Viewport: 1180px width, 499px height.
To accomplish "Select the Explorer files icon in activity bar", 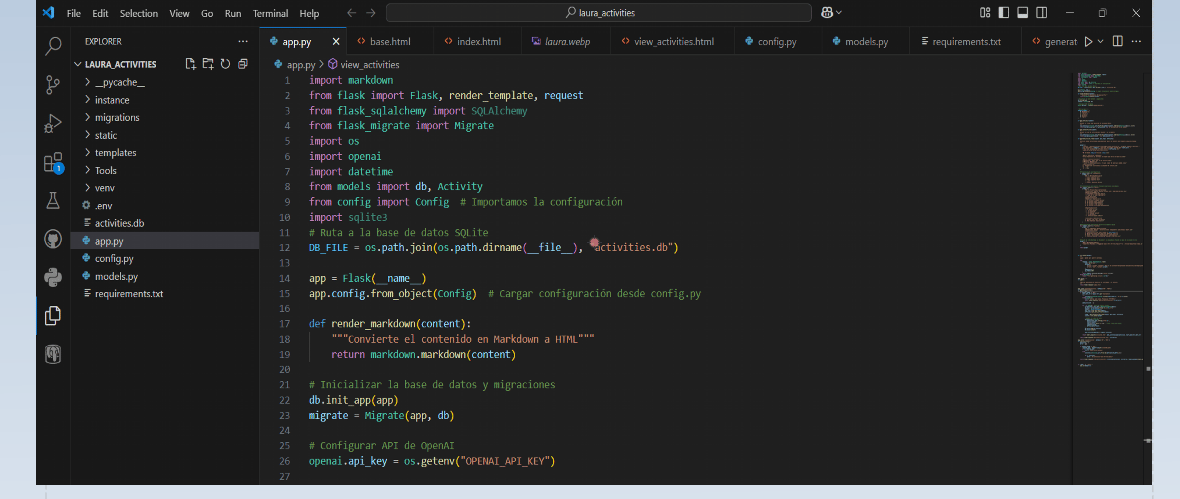I will (x=53, y=315).
